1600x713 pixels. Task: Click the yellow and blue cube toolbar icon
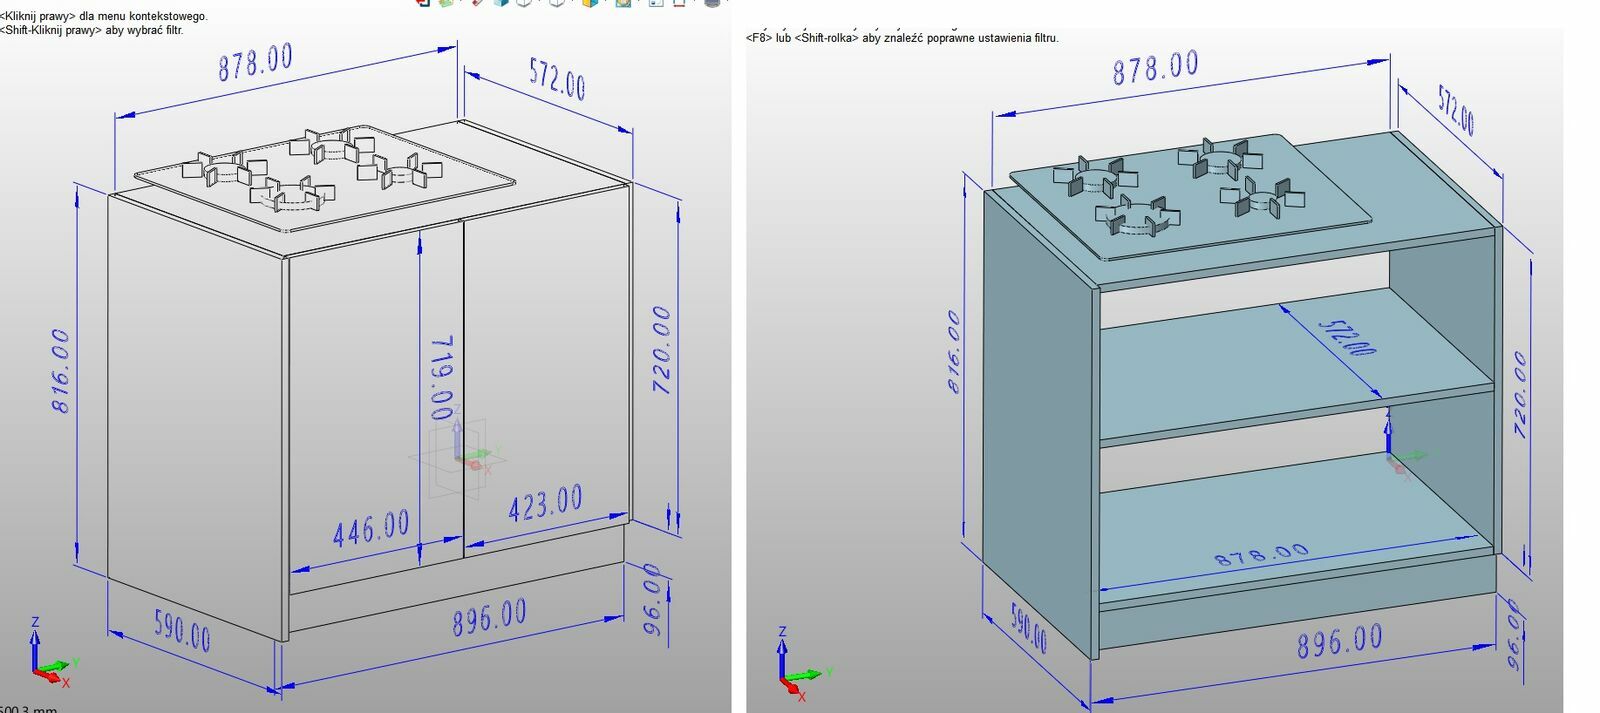point(590,4)
